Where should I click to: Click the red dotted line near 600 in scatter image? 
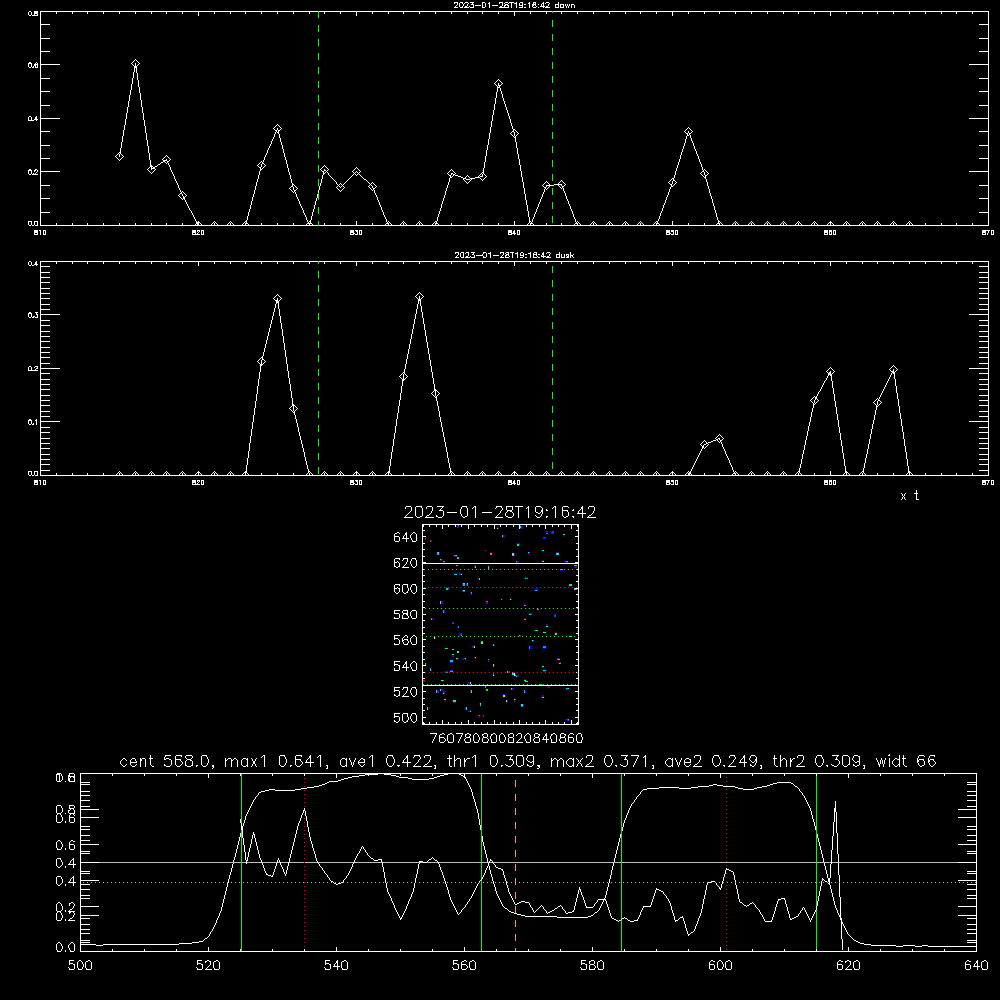pos(500,587)
